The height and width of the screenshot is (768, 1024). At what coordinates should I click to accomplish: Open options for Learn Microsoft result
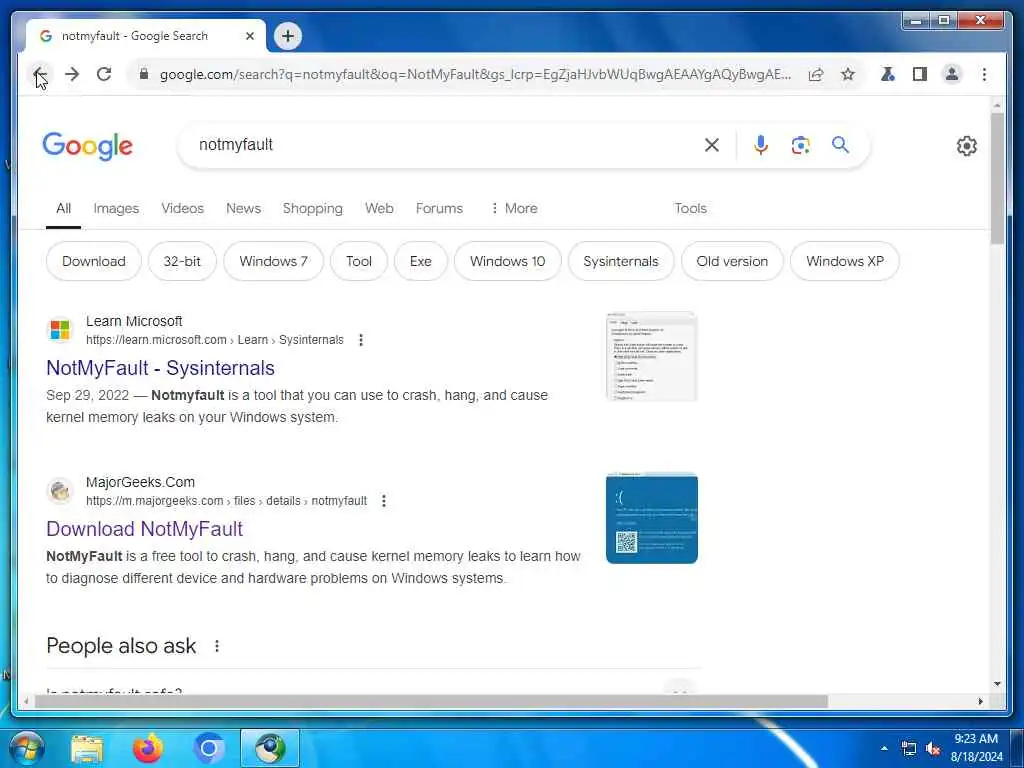[360, 340]
